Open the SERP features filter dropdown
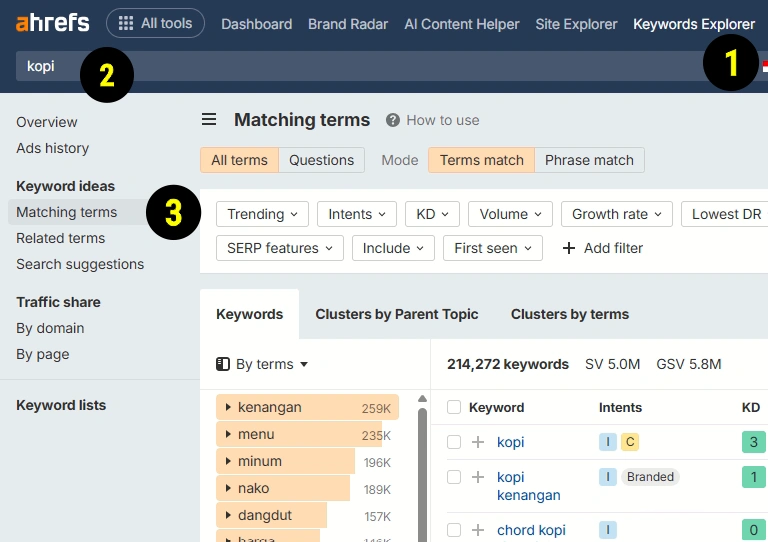The image size is (768, 542). 280,248
